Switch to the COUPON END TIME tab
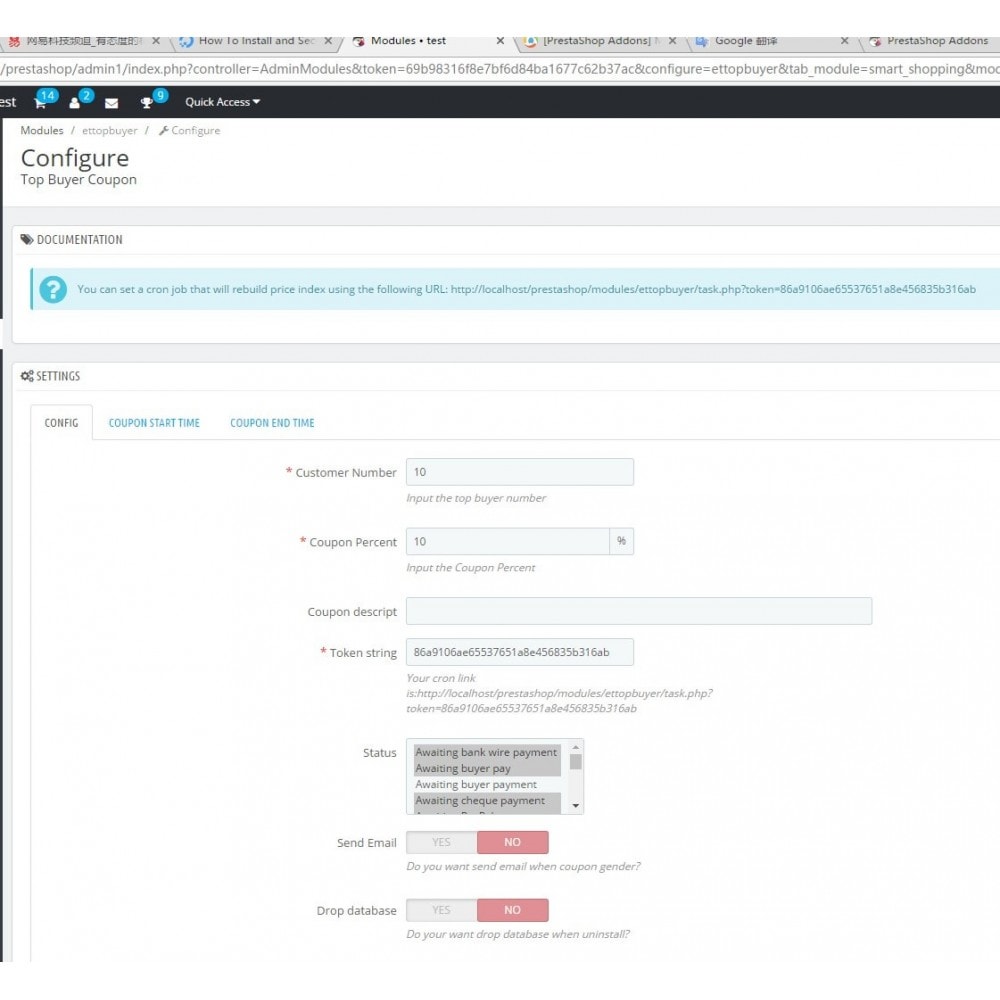This screenshot has width=1000, height=1000. (272, 423)
